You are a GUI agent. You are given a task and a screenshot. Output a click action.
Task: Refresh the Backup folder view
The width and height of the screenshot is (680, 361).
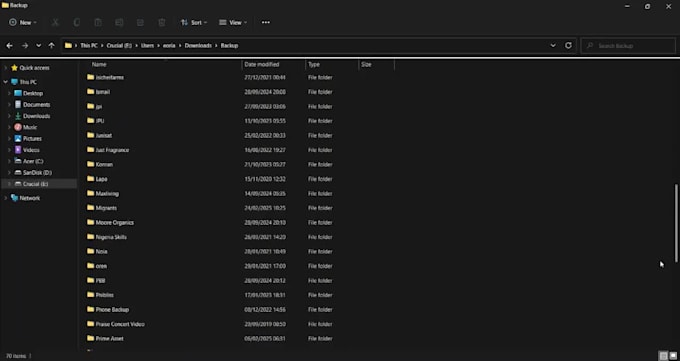[x=568, y=46]
